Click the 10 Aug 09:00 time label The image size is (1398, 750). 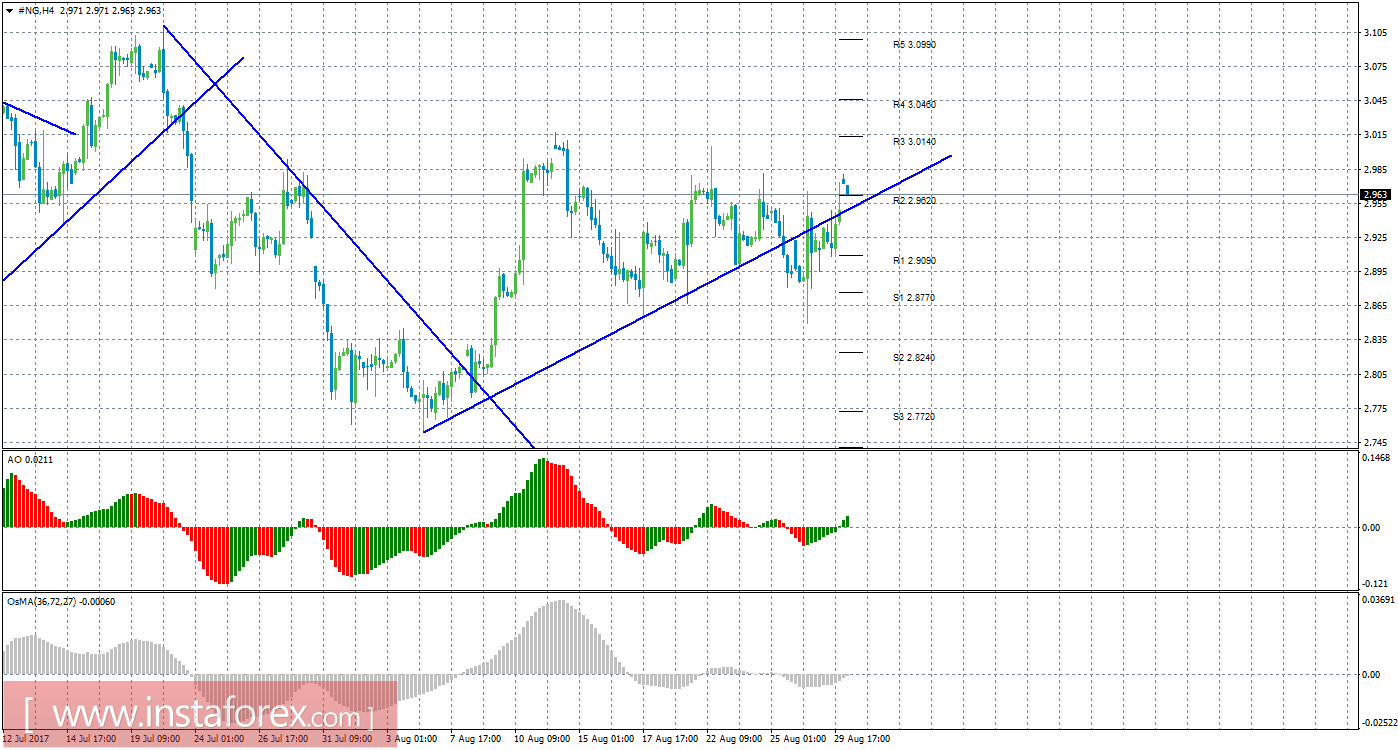tap(540, 739)
